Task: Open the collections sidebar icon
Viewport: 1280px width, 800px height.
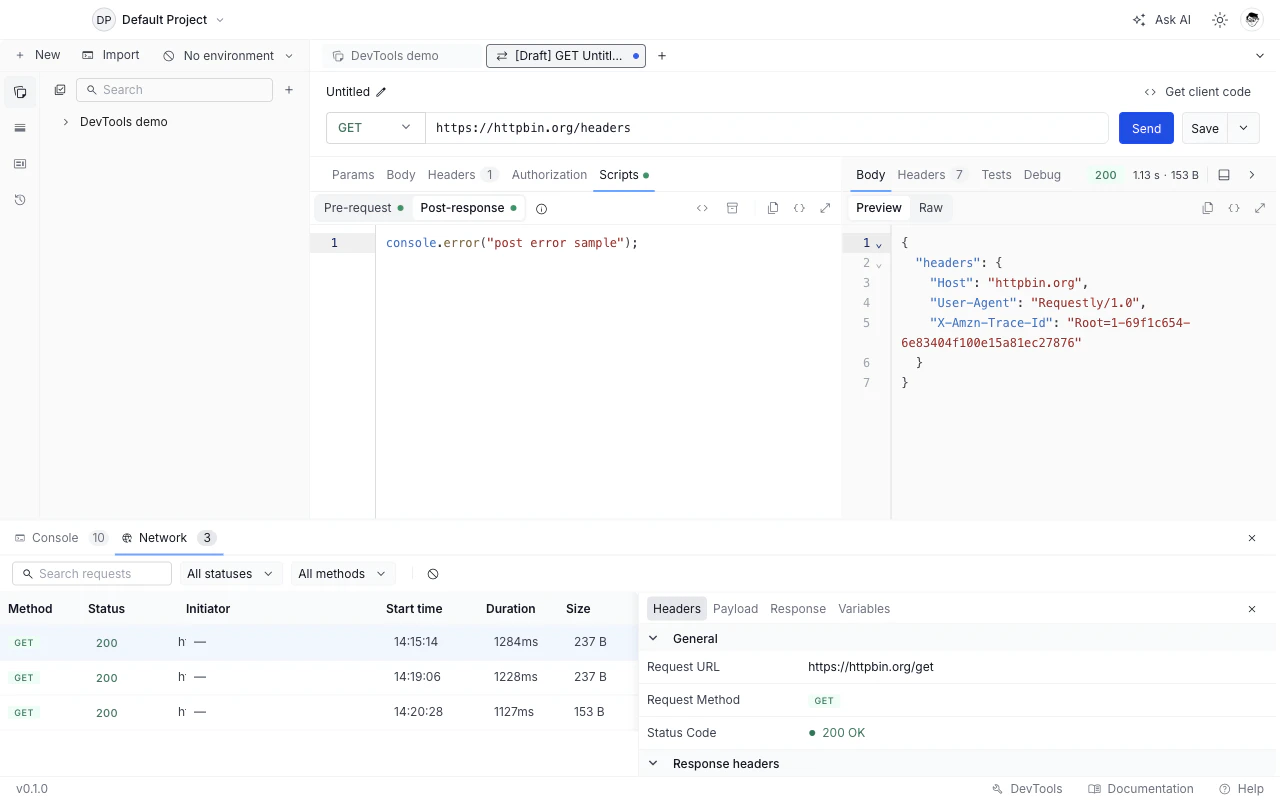Action: click(x=20, y=92)
